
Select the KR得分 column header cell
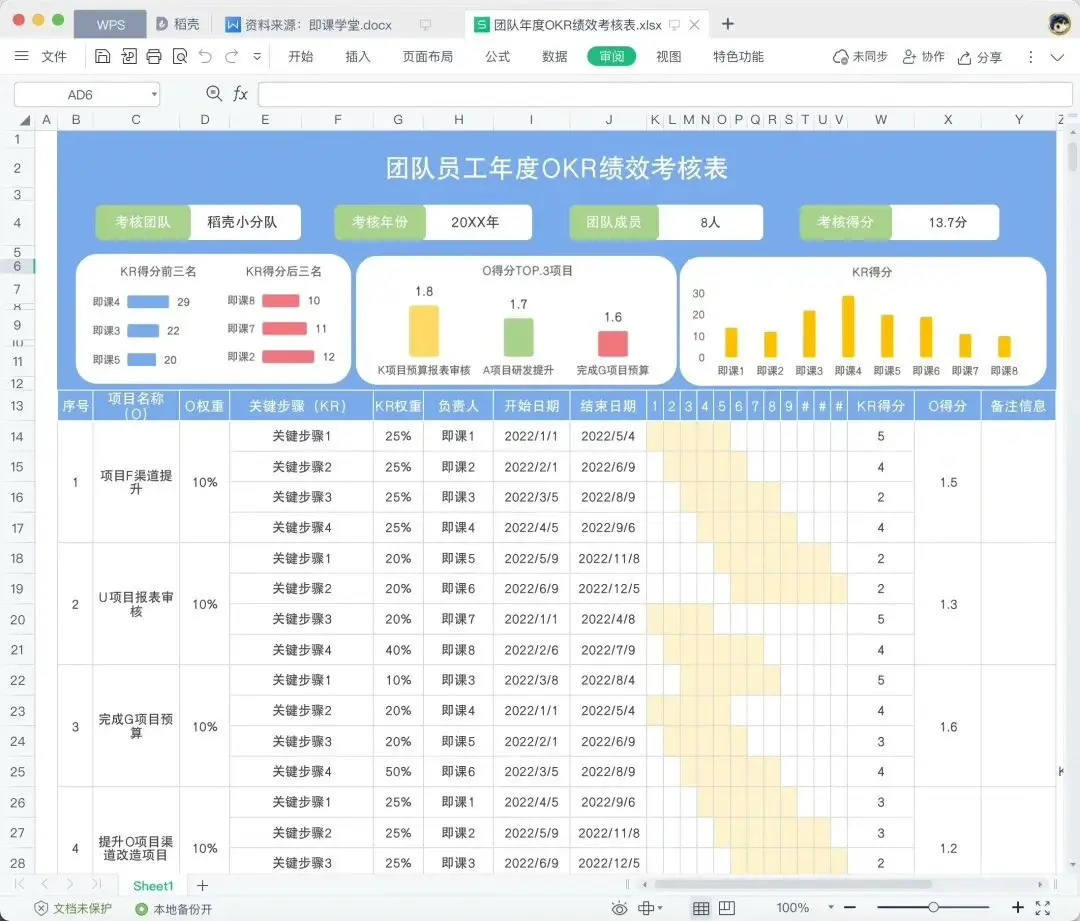pyautogui.click(x=880, y=406)
